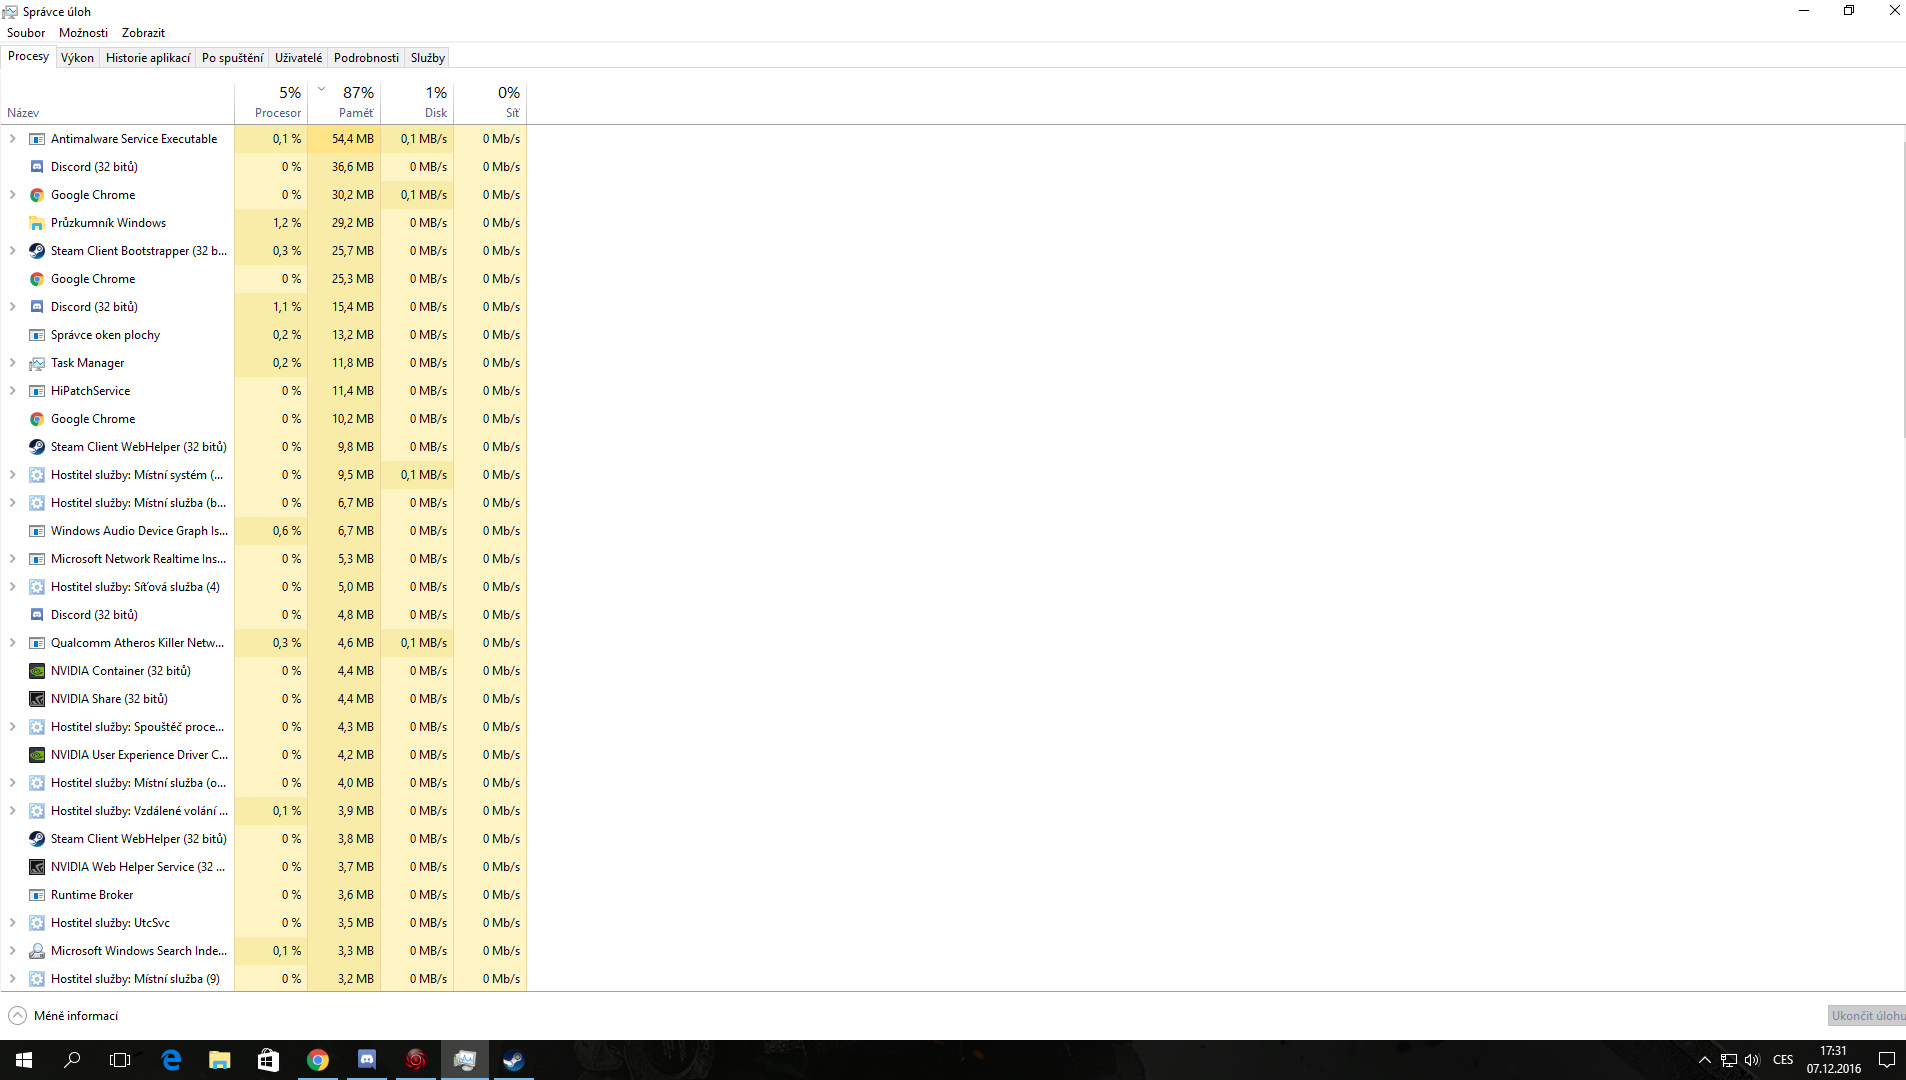The height and width of the screenshot is (1080, 1906).
Task: Click the volume speaker tray icon
Action: pos(1751,1060)
